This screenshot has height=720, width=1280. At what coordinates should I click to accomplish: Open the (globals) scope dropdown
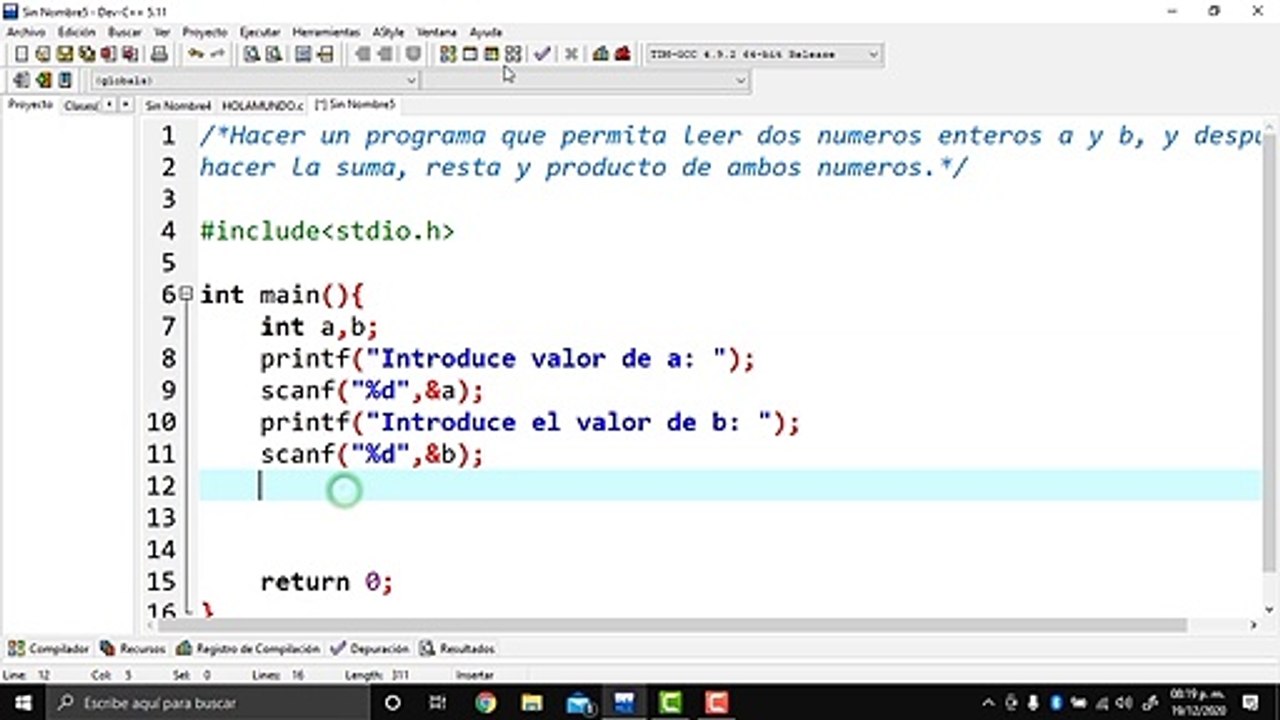point(410,80)
